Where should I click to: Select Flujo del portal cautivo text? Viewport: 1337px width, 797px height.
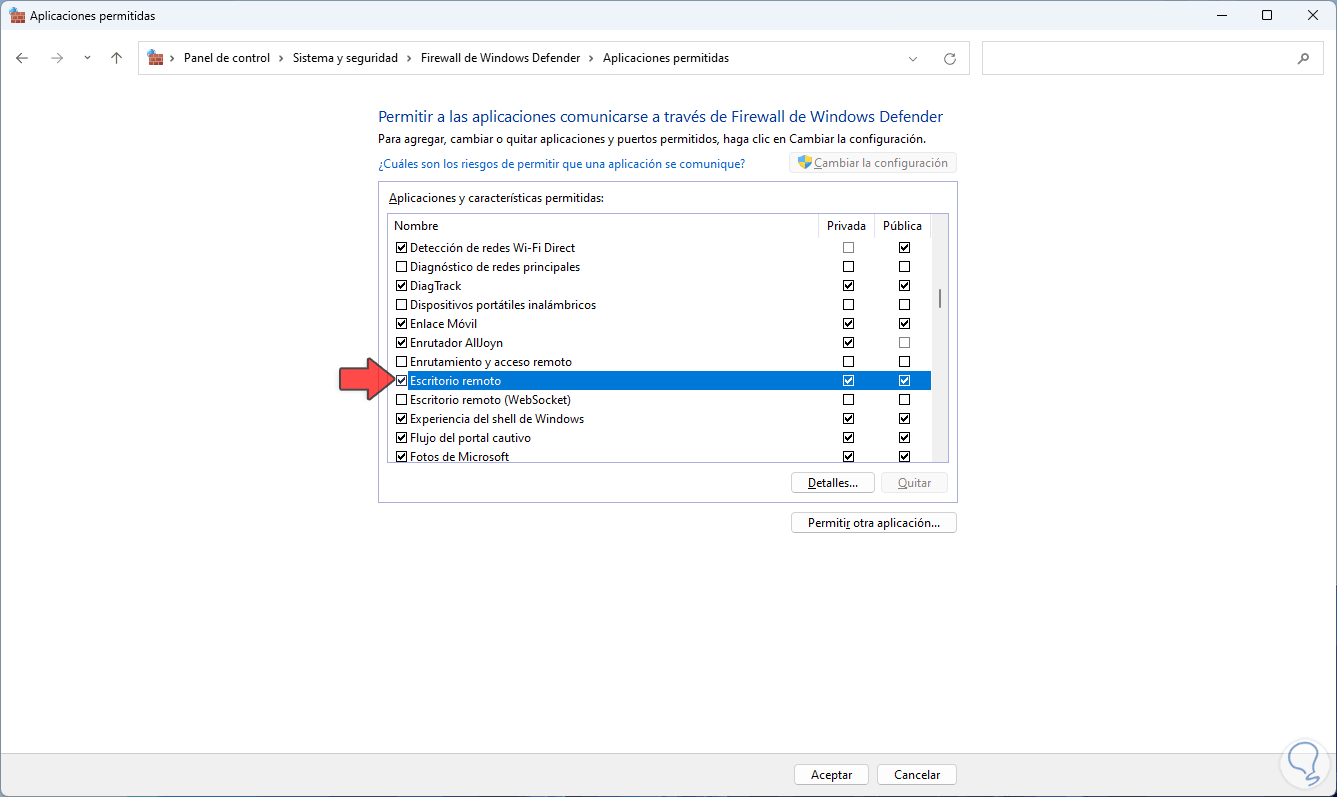[x=471, y=438]
